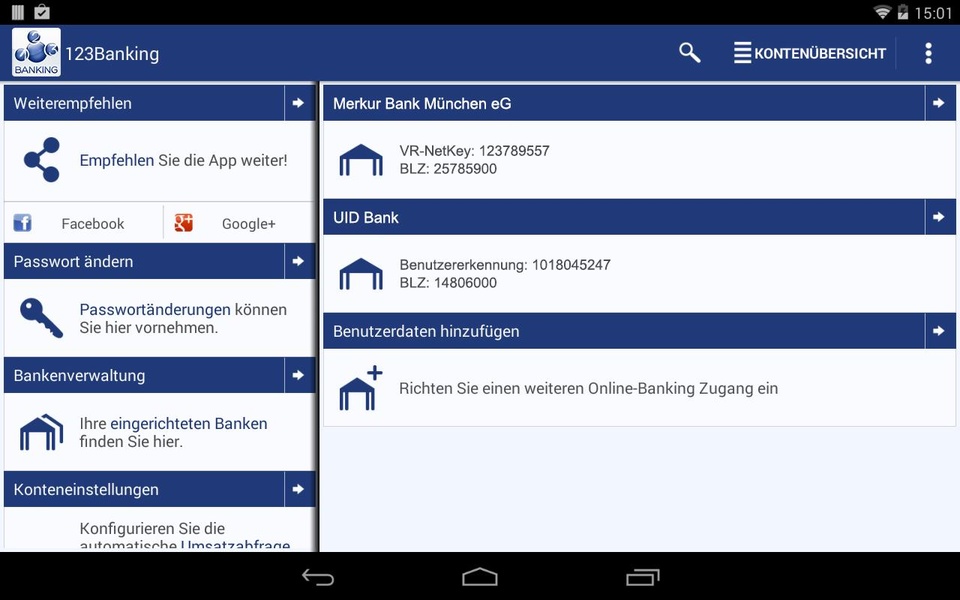Share via Facebook label
960x600 pixels.
92,224
